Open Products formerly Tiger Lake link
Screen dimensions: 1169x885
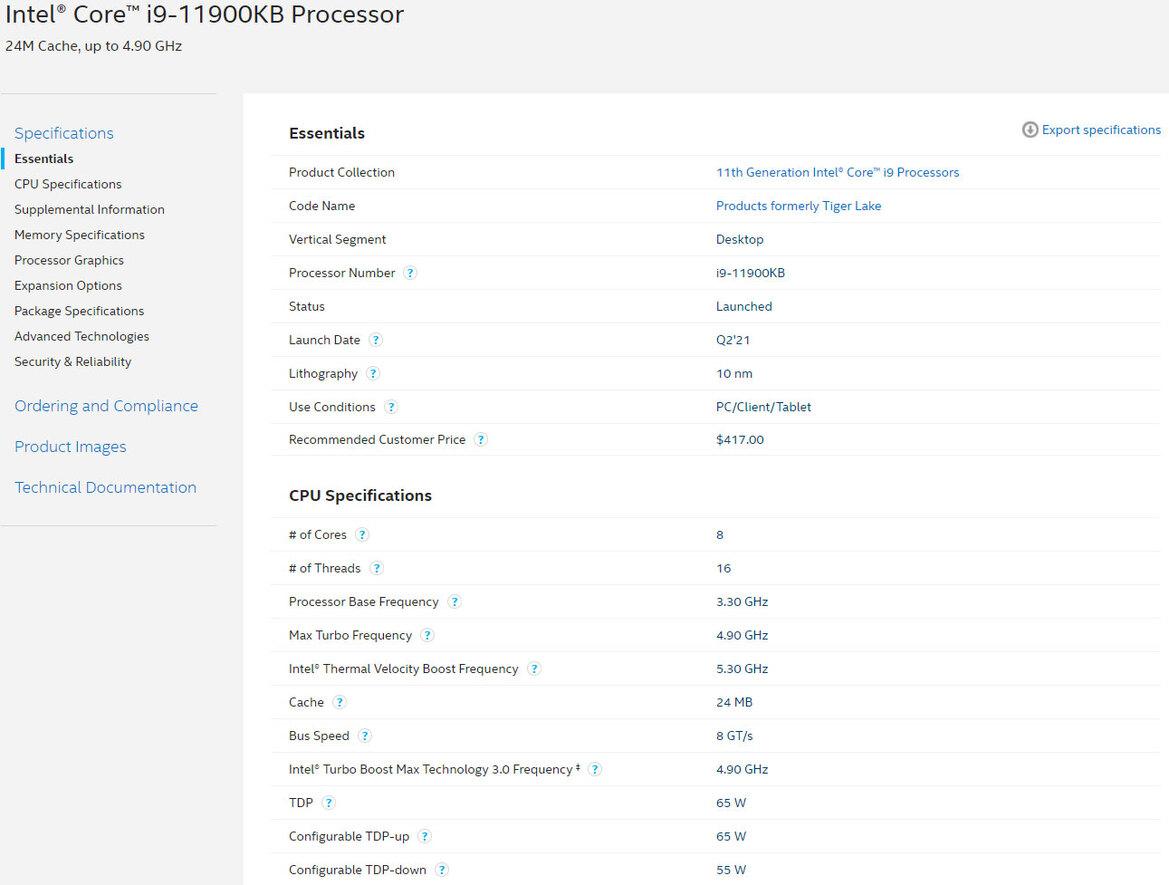(798, 206)
